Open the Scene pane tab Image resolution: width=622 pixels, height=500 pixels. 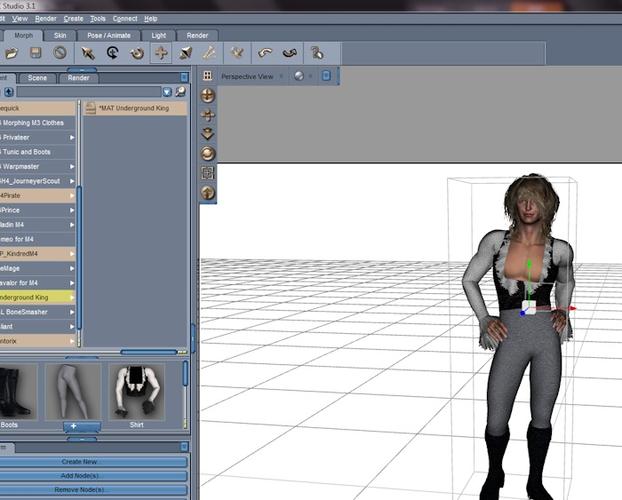point(37,78)
